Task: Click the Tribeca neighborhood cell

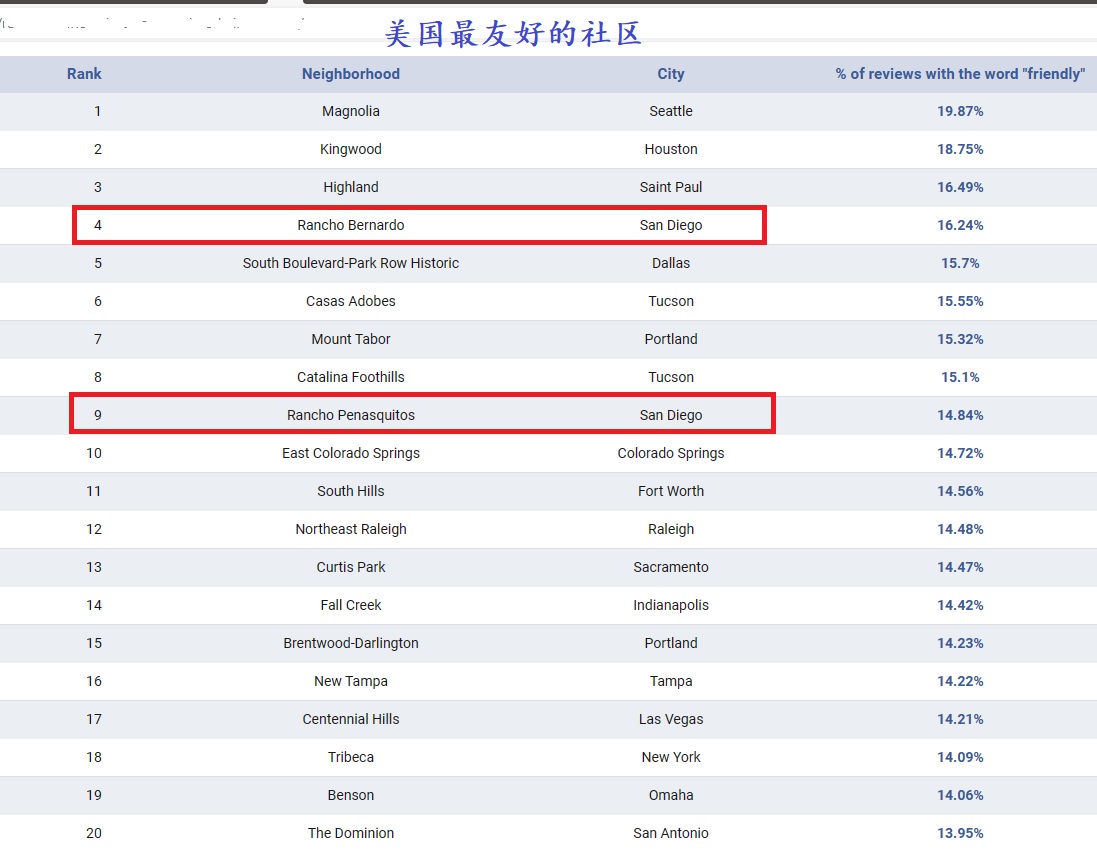Action: coord(350,757)
